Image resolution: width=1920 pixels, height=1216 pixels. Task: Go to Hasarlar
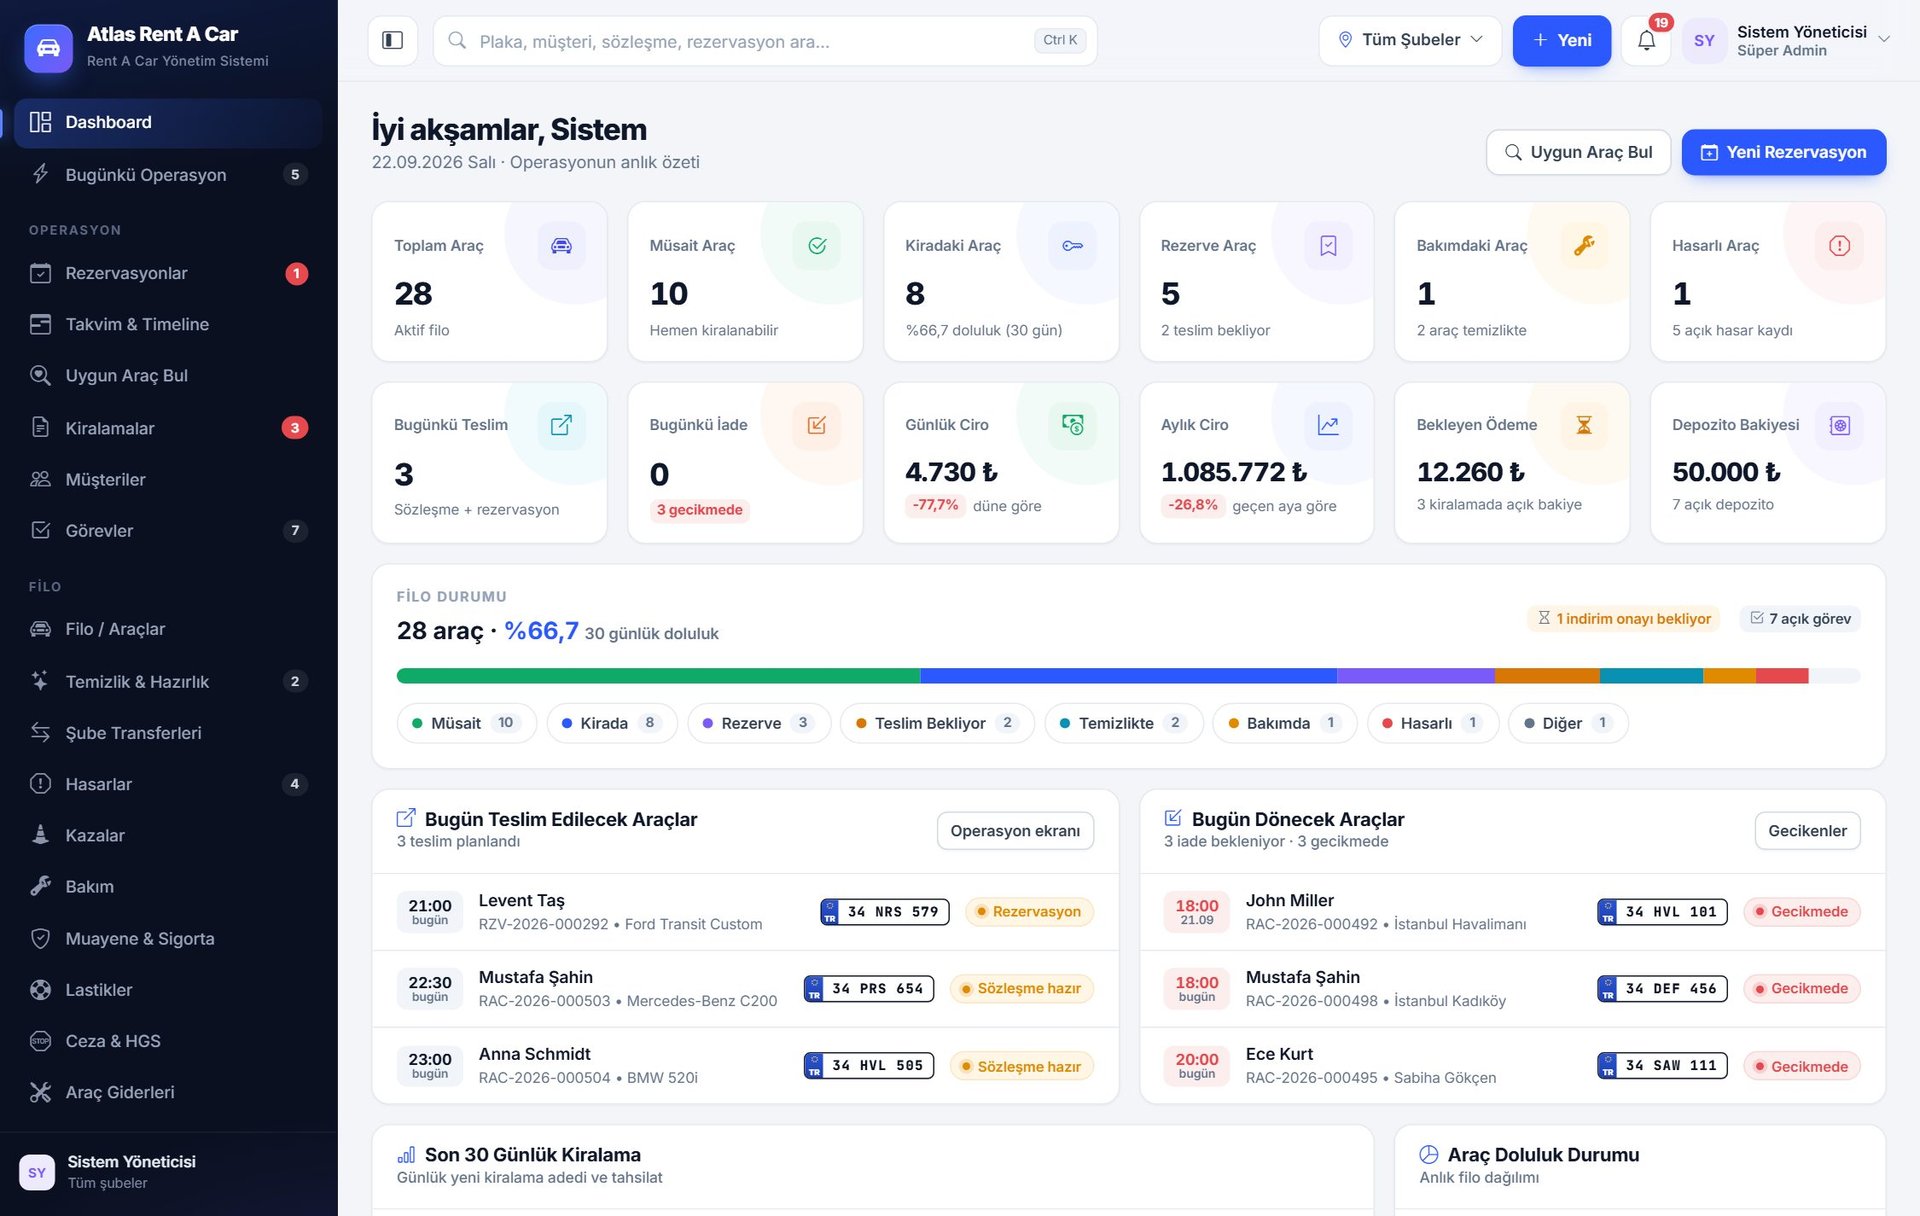168,784
